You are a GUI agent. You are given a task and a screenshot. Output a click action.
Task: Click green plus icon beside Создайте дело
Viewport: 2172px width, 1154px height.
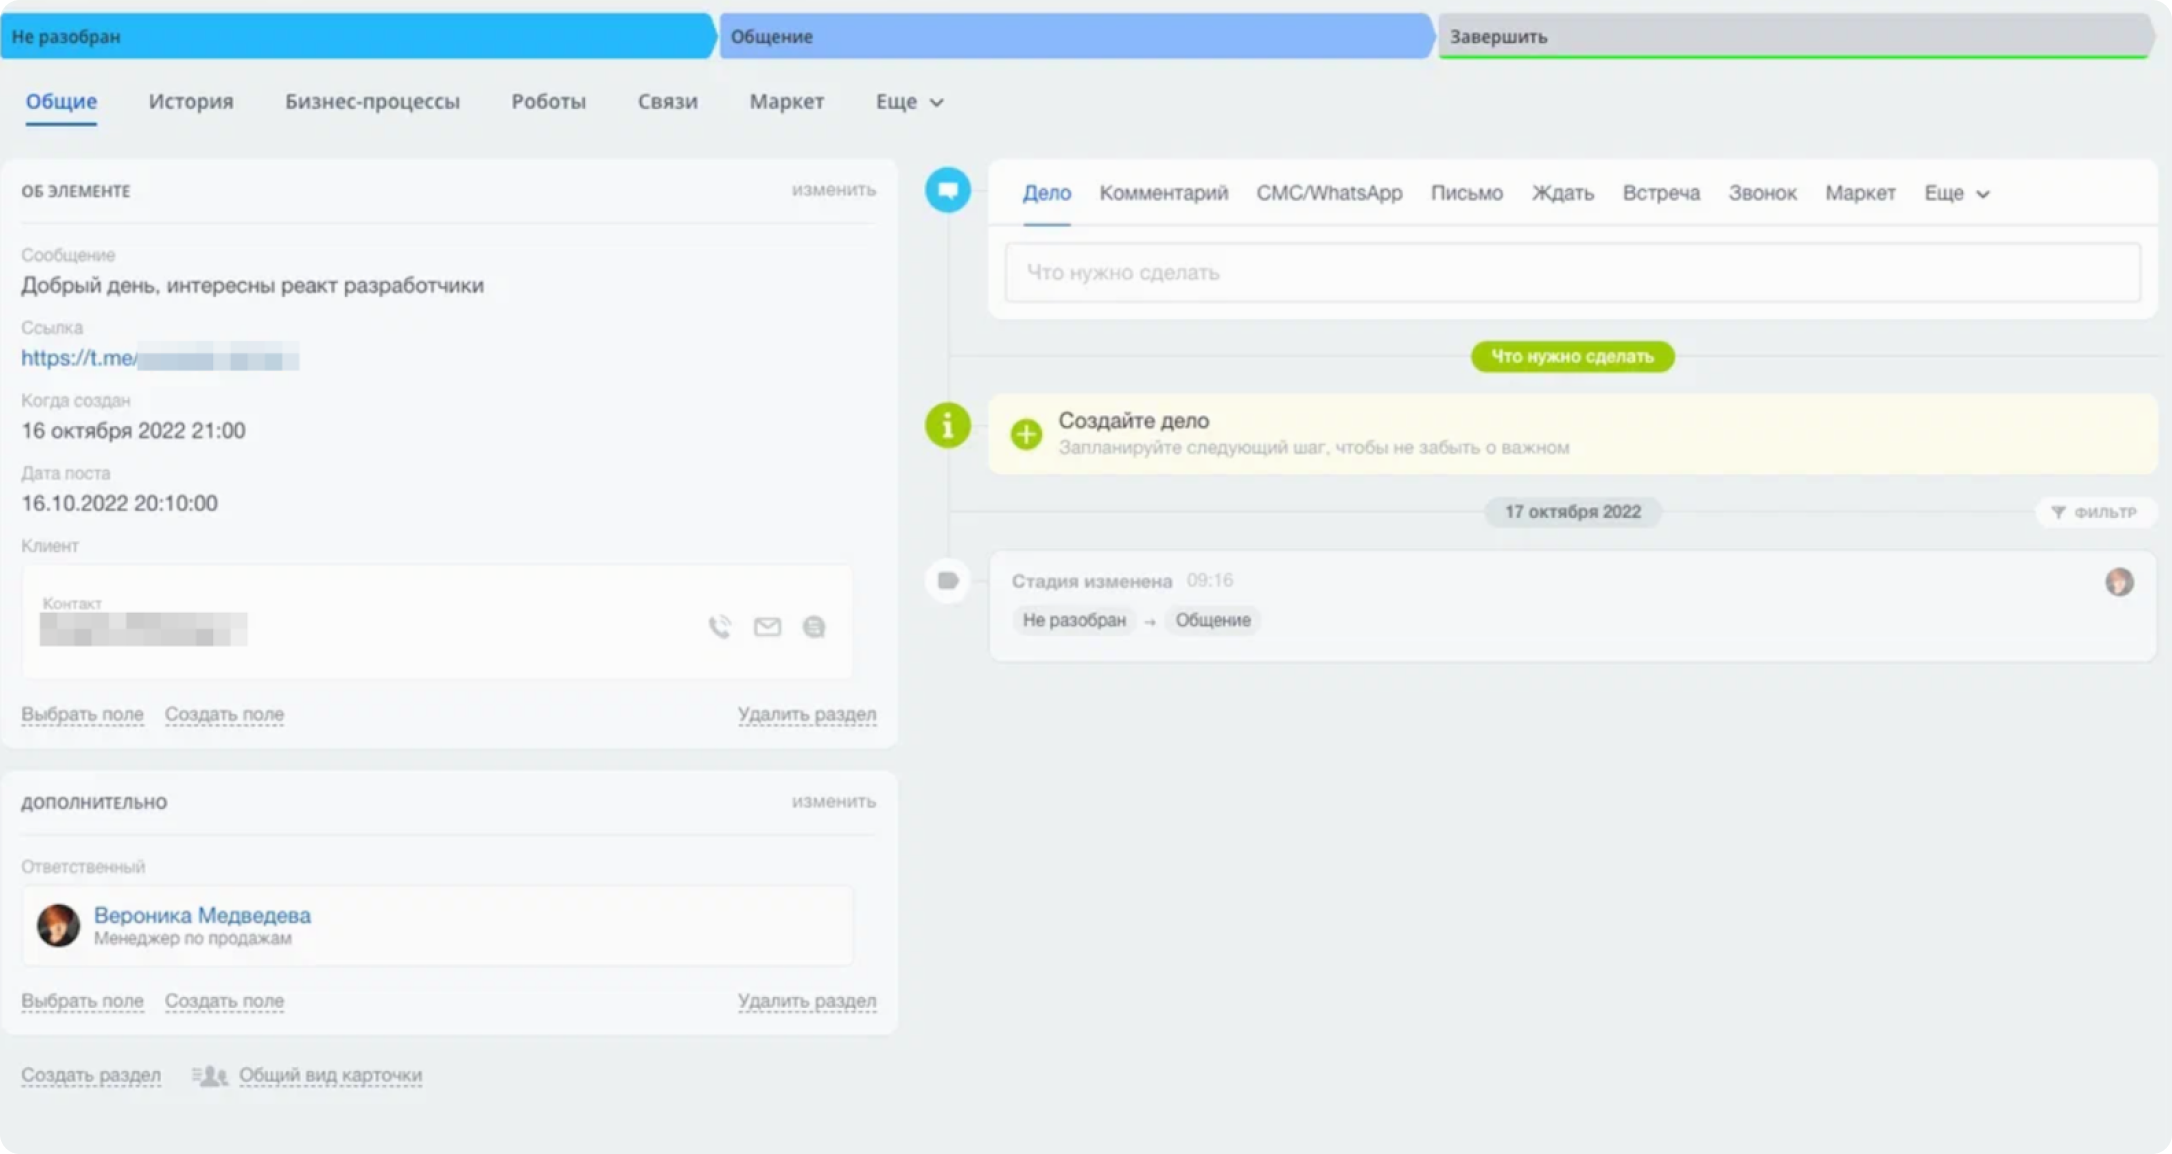coord(1026,434)
